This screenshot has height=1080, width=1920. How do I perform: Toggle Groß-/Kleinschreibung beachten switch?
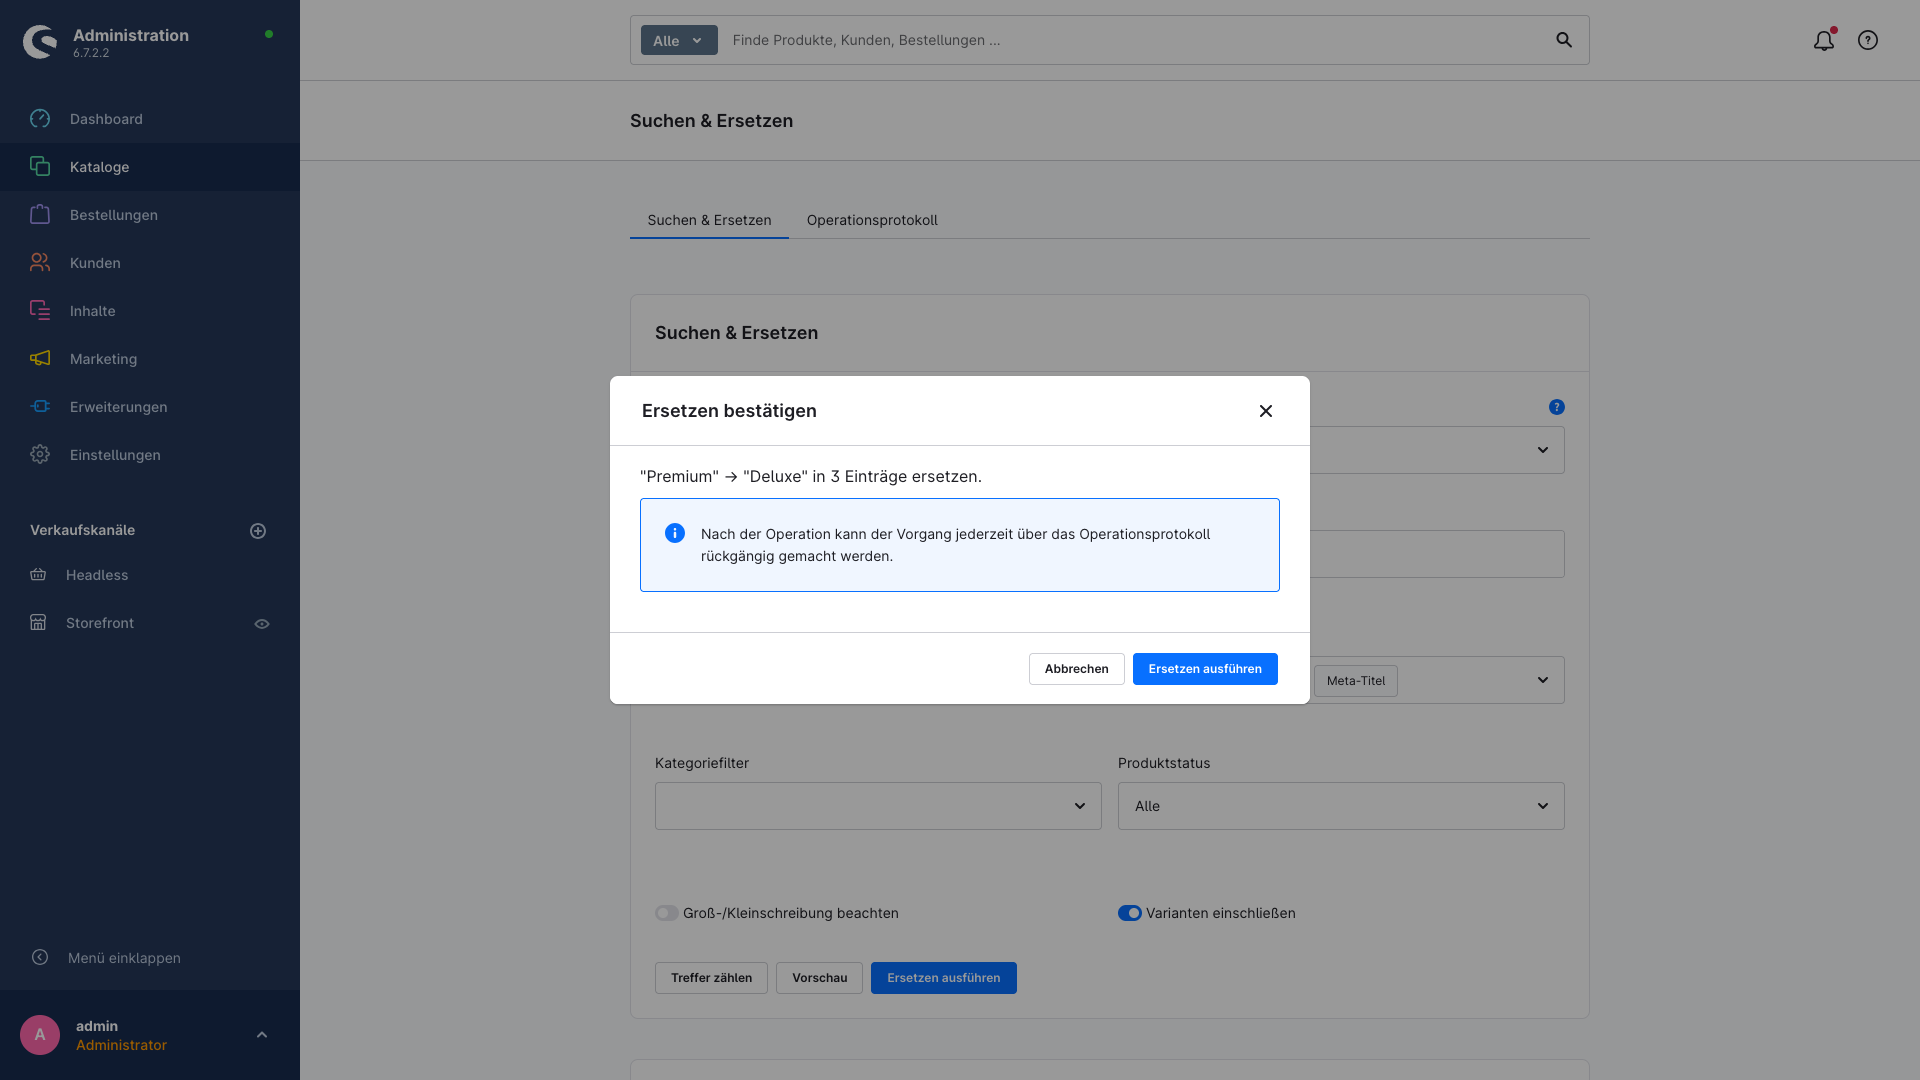click(x=666, y=913)
